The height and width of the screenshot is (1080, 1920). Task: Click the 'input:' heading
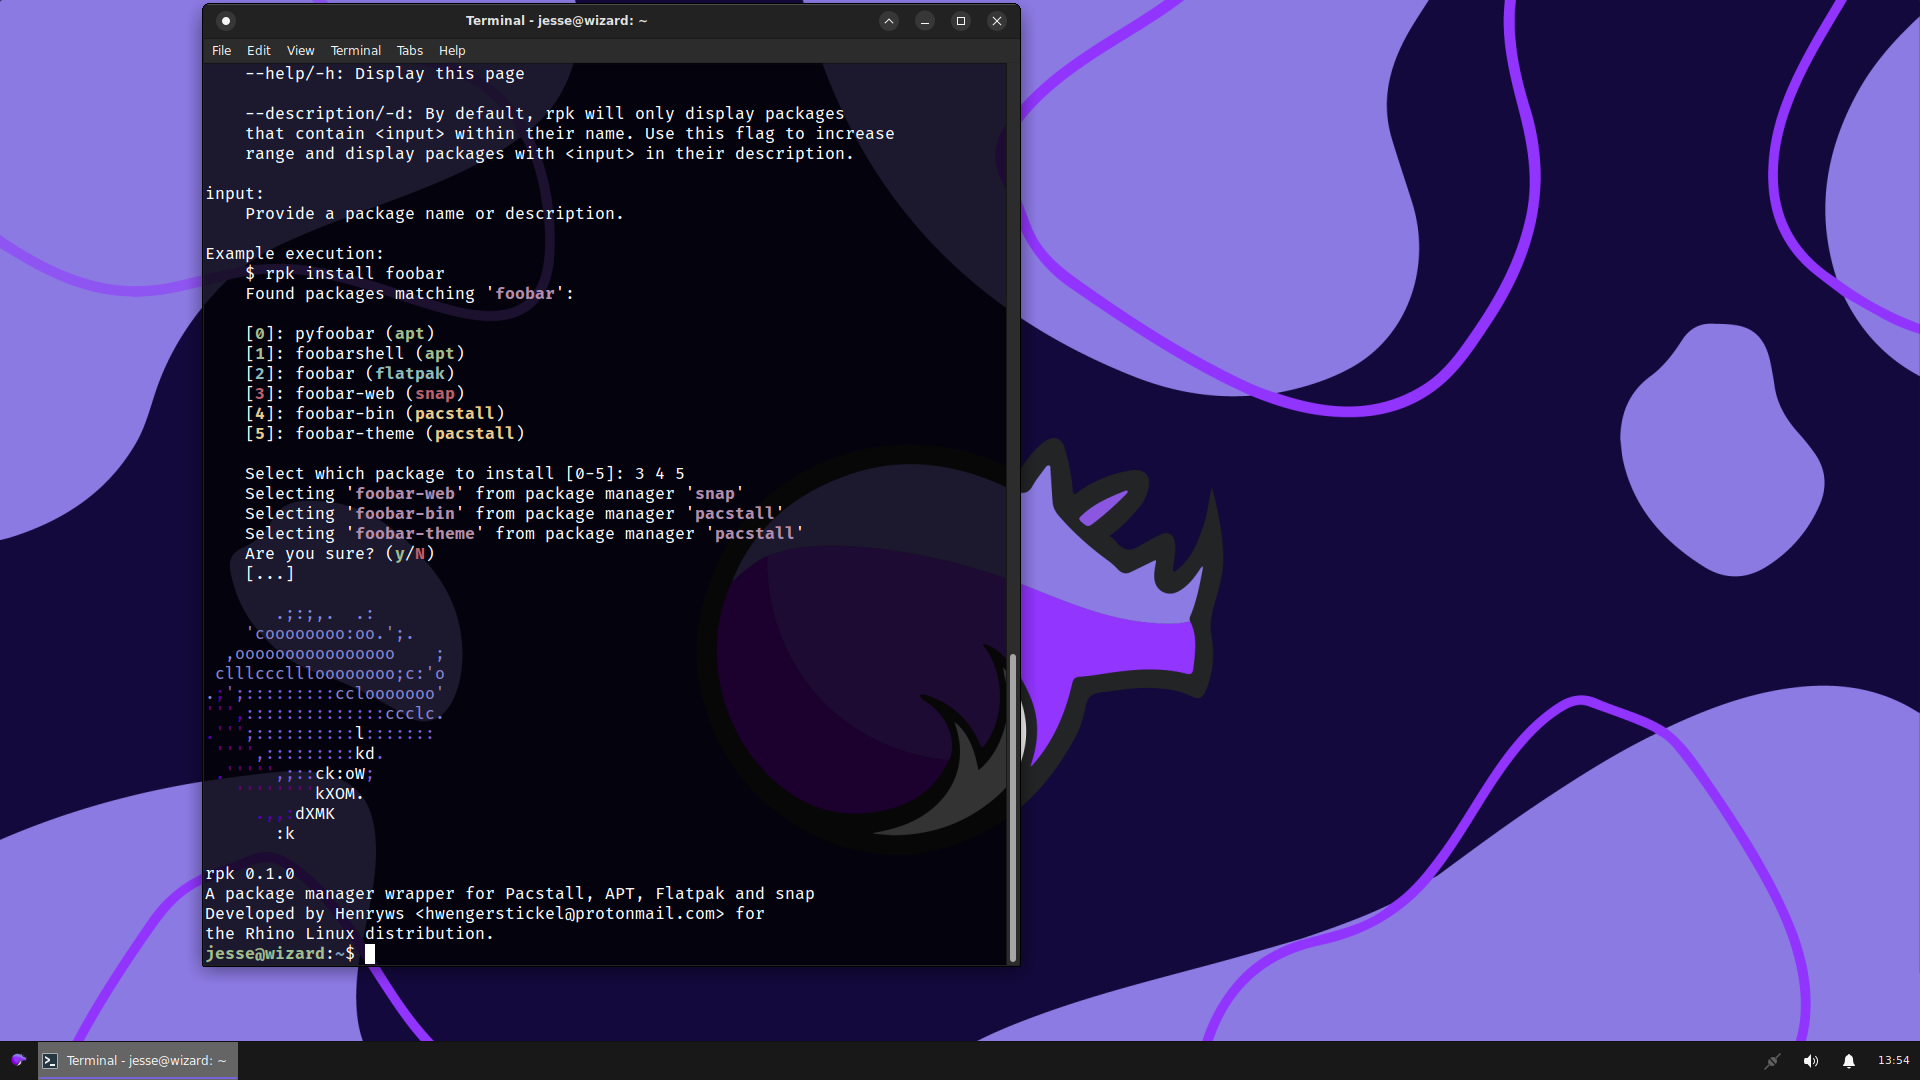tap(235, 194)
